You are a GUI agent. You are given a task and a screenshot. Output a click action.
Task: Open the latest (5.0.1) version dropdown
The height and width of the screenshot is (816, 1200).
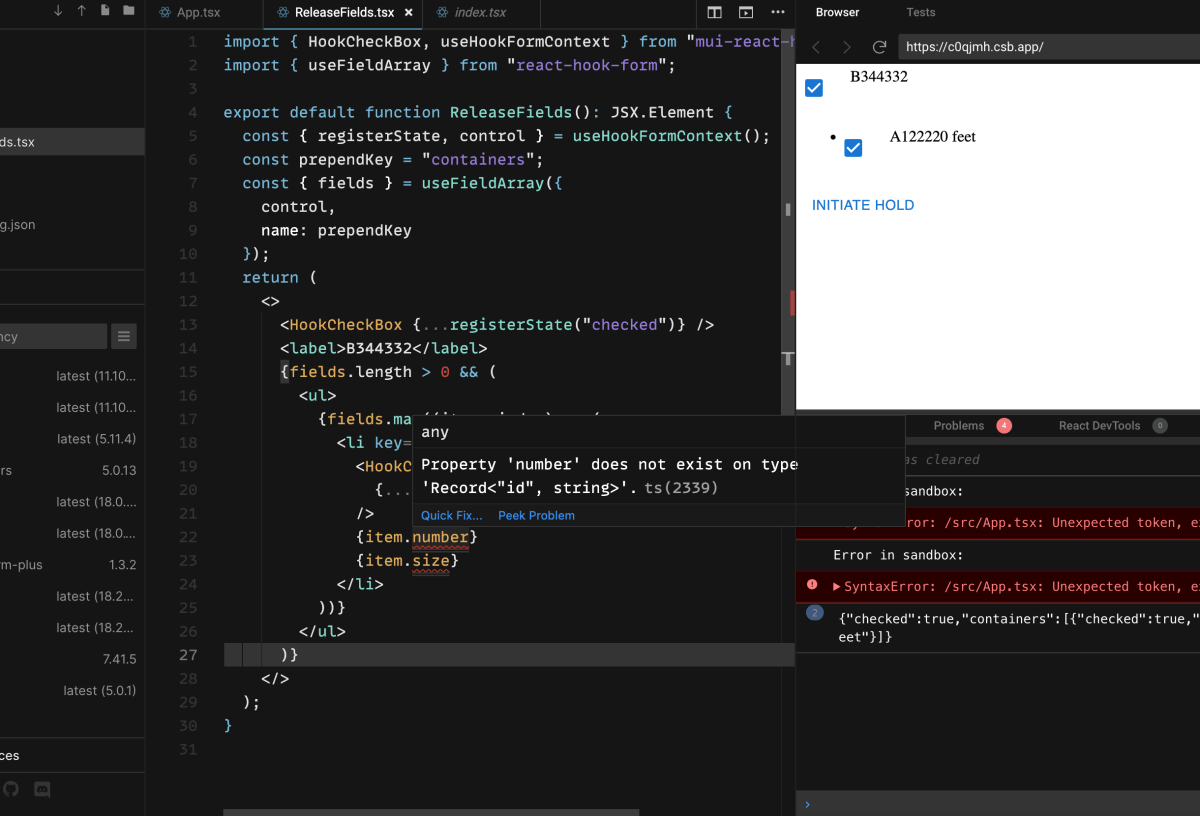(x=99, y=690)
